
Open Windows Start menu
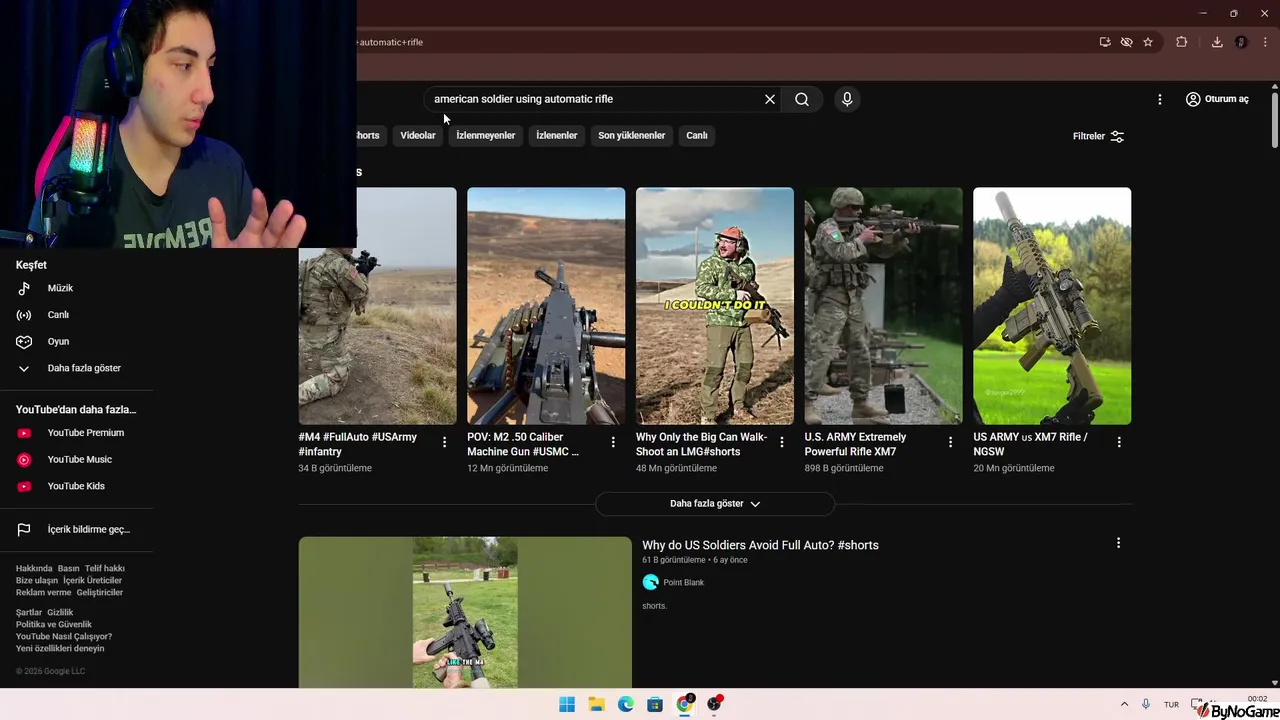567,704
